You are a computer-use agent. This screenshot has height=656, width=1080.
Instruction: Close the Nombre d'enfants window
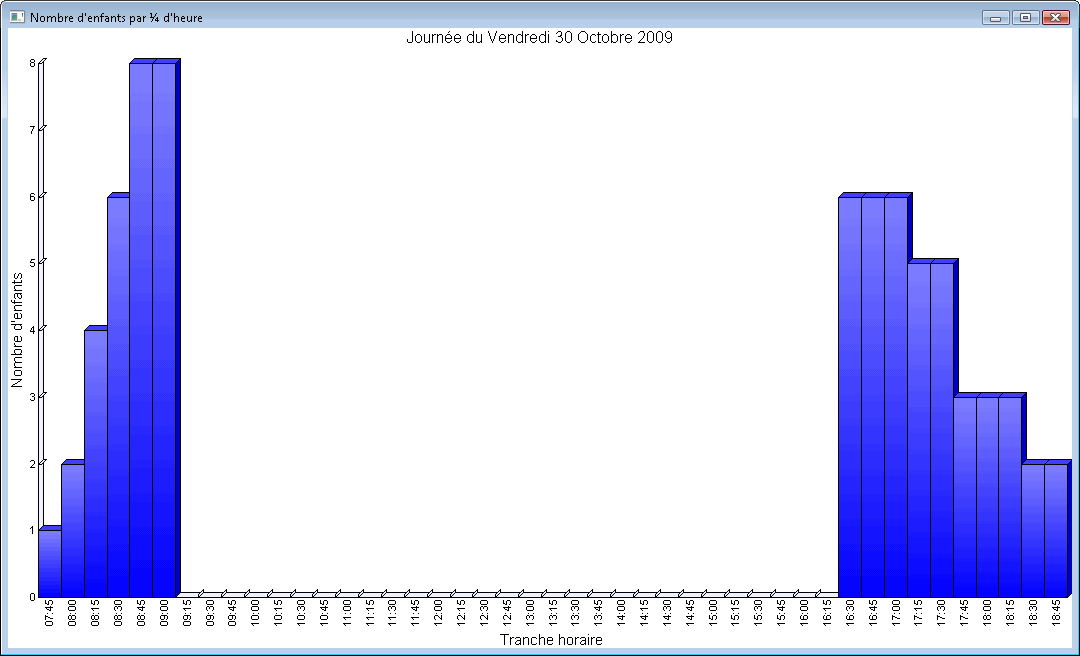[x=1055, y=17]
